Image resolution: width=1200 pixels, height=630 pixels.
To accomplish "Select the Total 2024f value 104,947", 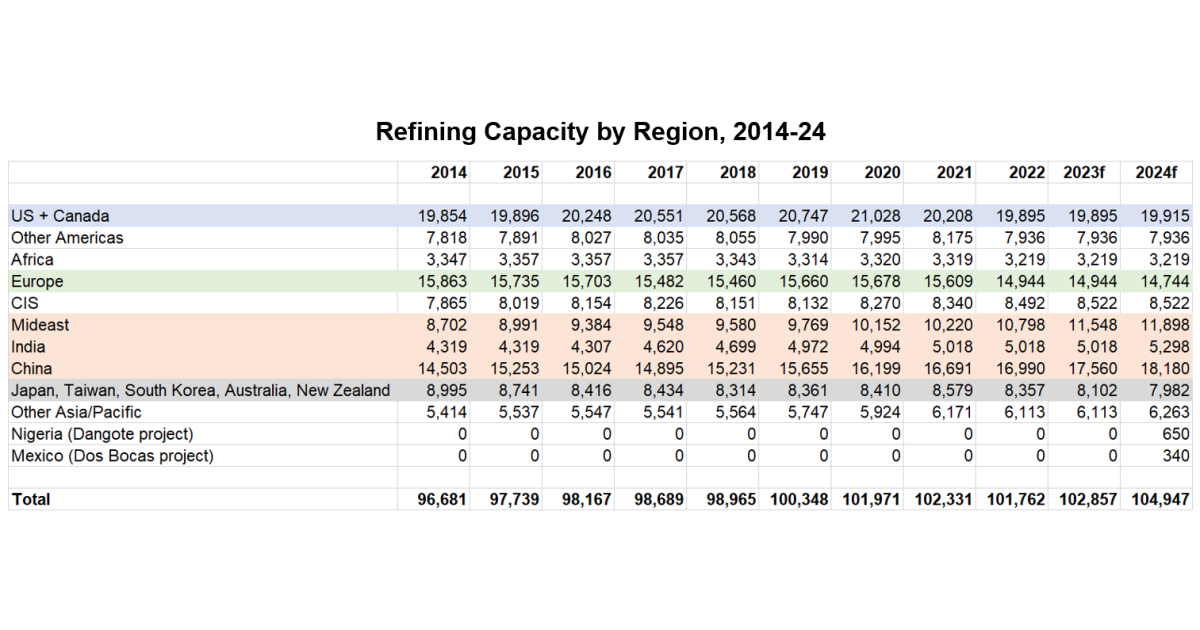I will [x=1161, y=499].
